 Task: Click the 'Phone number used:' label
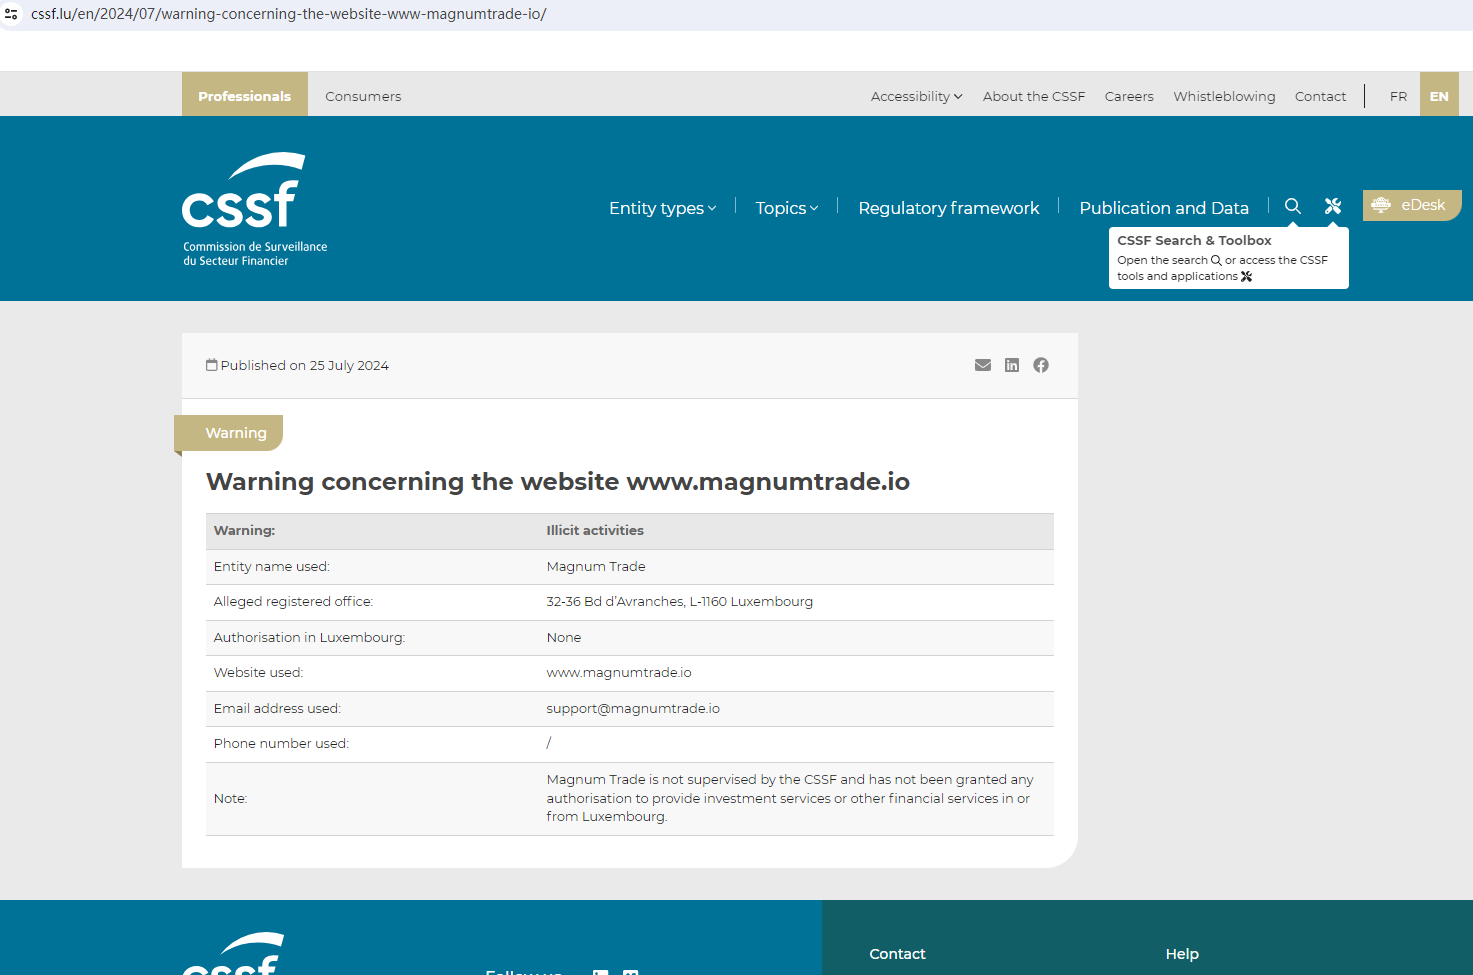(x=281, y=743)
